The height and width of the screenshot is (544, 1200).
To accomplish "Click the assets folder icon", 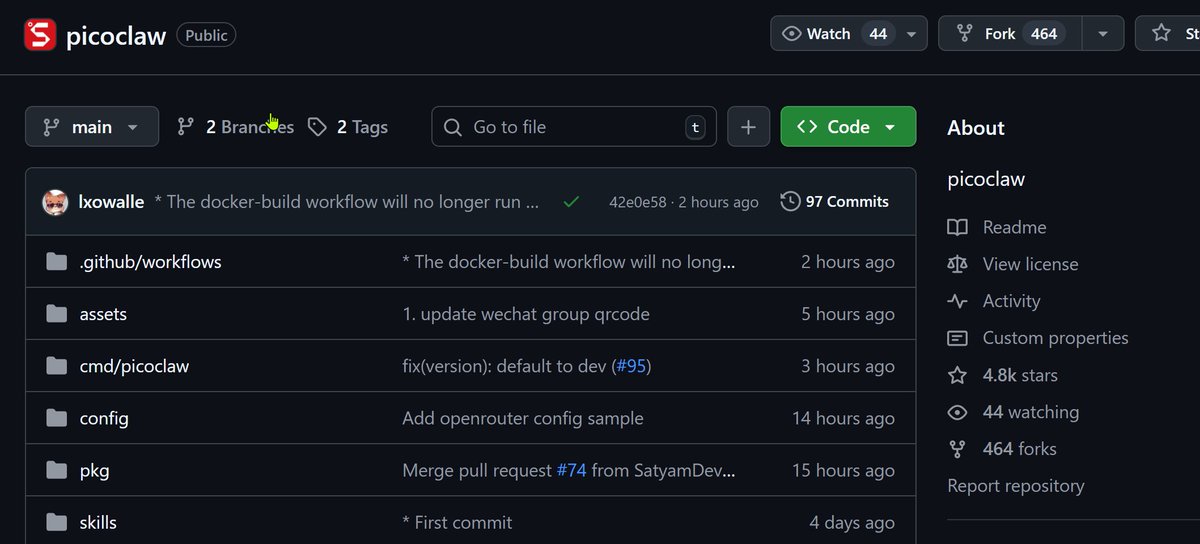I will coord(56,314).
